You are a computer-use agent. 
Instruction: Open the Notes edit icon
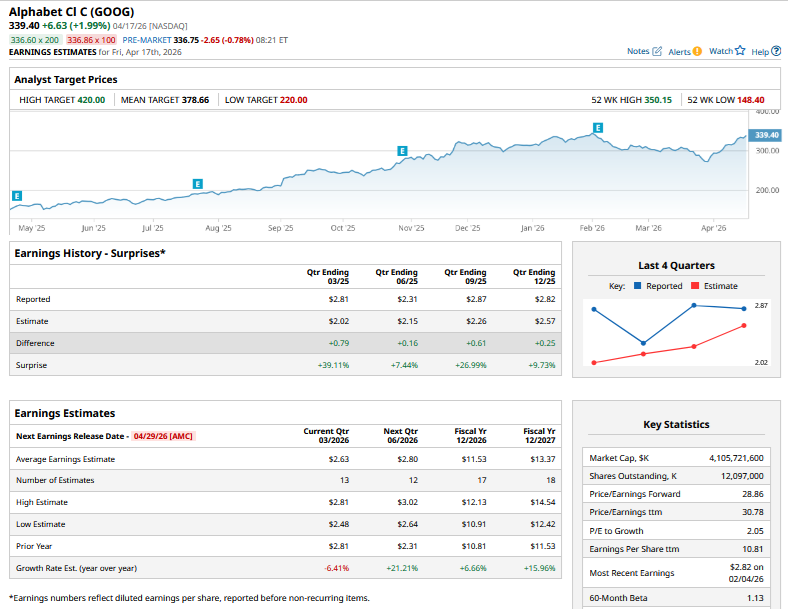(657, 51)
